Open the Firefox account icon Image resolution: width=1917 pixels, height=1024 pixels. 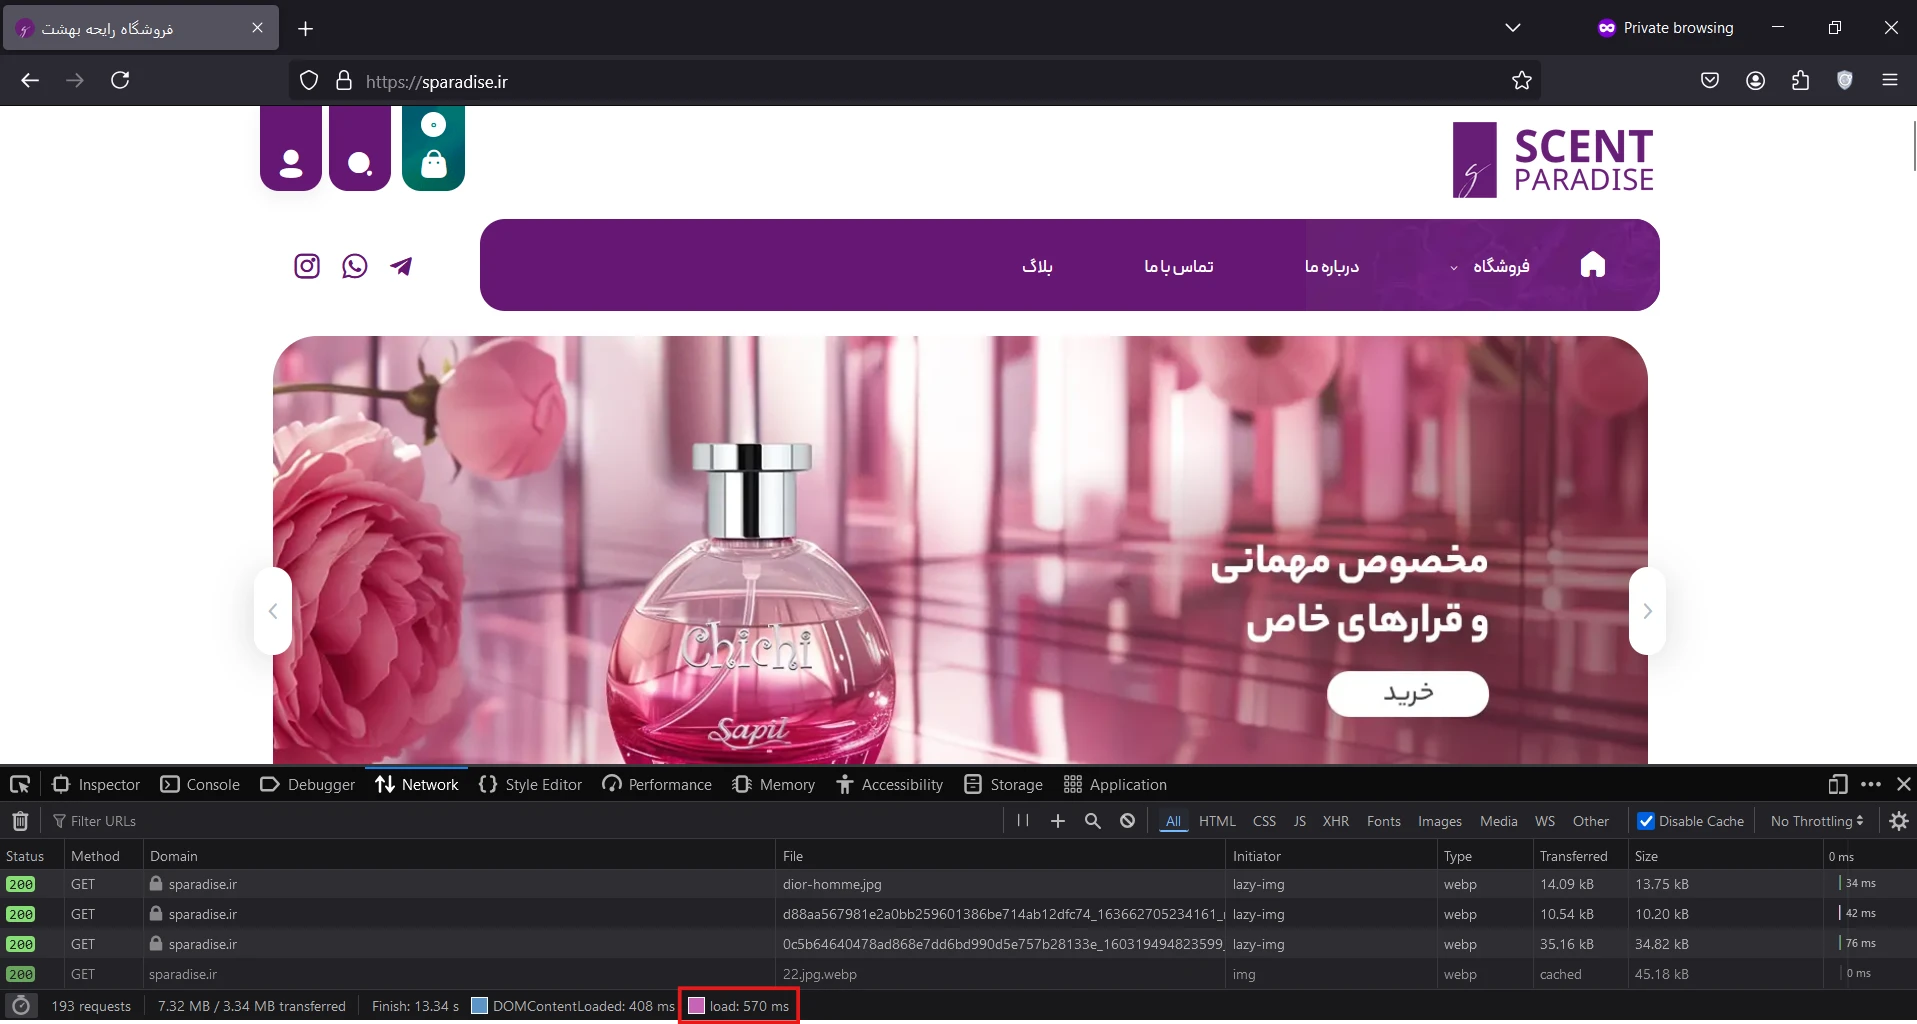(1755, 80)
